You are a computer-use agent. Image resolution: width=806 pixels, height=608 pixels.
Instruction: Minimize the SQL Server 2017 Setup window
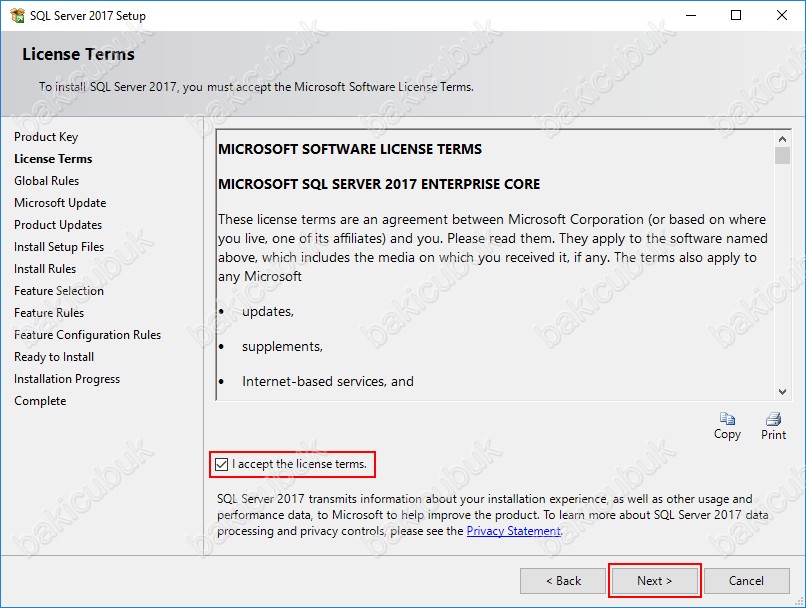click(x=691, y=15)
